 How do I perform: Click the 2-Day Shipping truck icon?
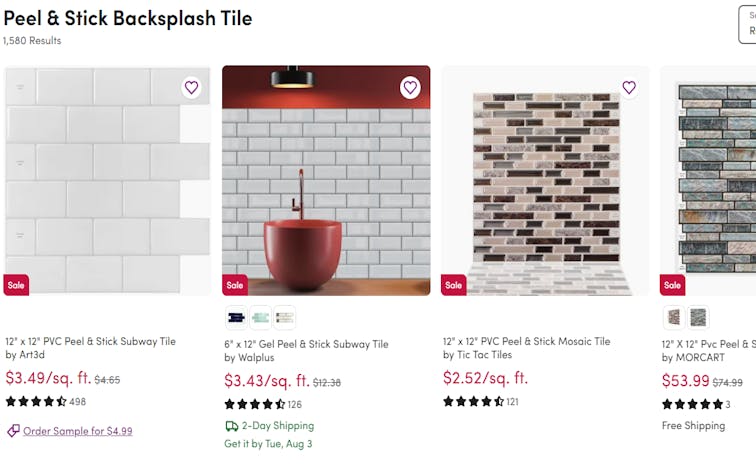pos(231,426)
